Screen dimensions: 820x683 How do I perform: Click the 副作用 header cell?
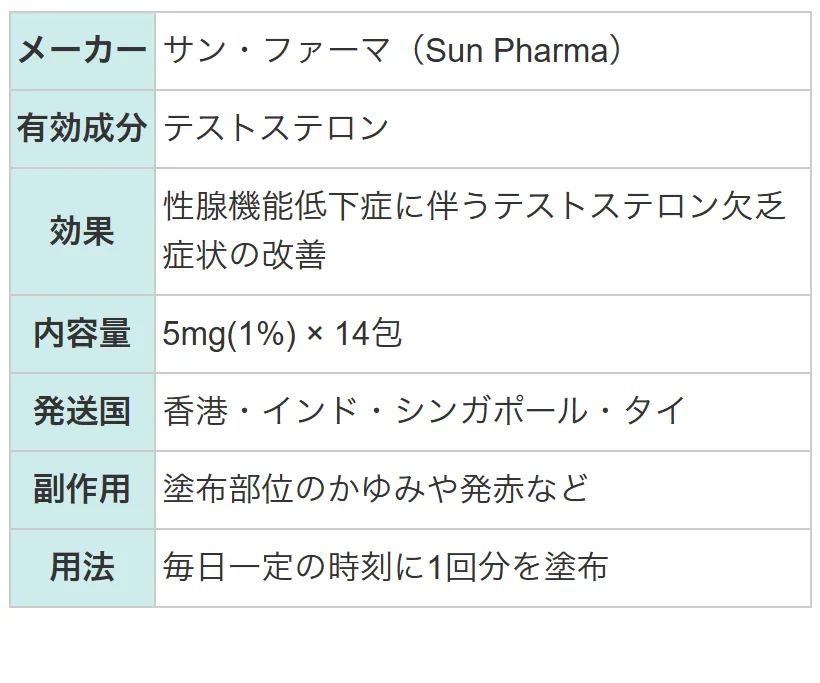point(82,490)
